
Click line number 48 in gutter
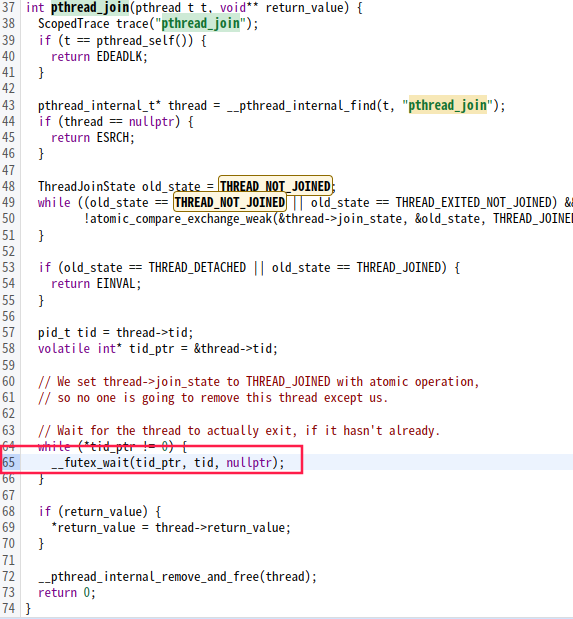click(x=8, y=186)
